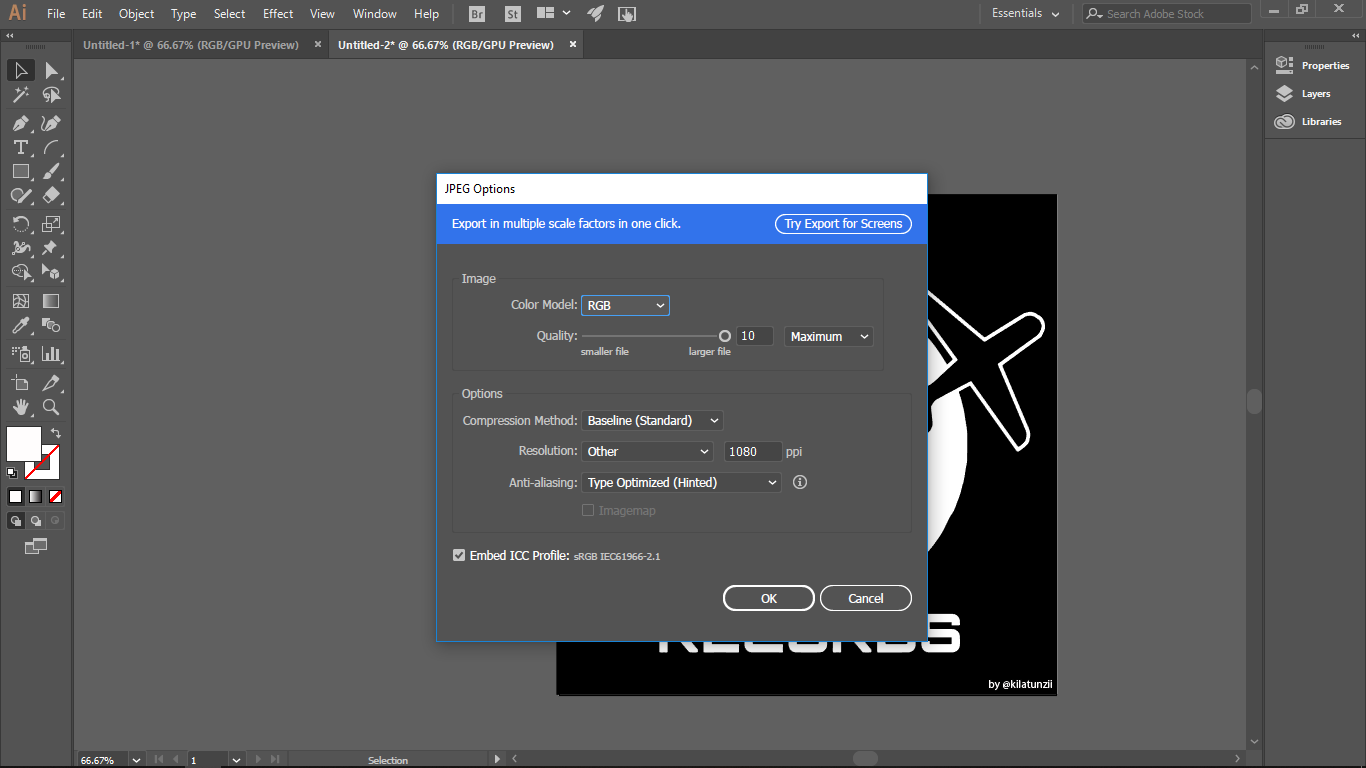Select the Direct Selection tool
The image size is (1366, 768).
[x=51, y=70]
